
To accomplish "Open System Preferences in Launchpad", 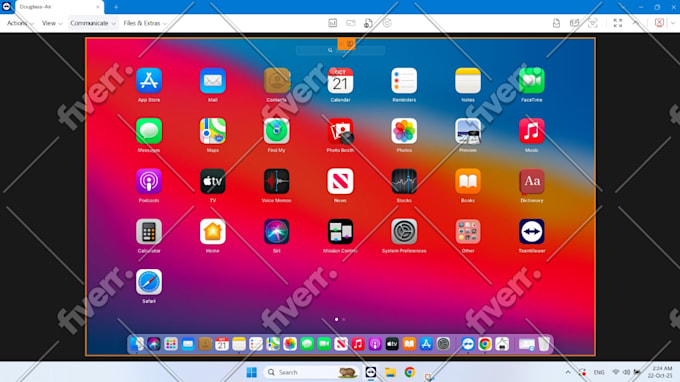I will (x=404, y=232).
